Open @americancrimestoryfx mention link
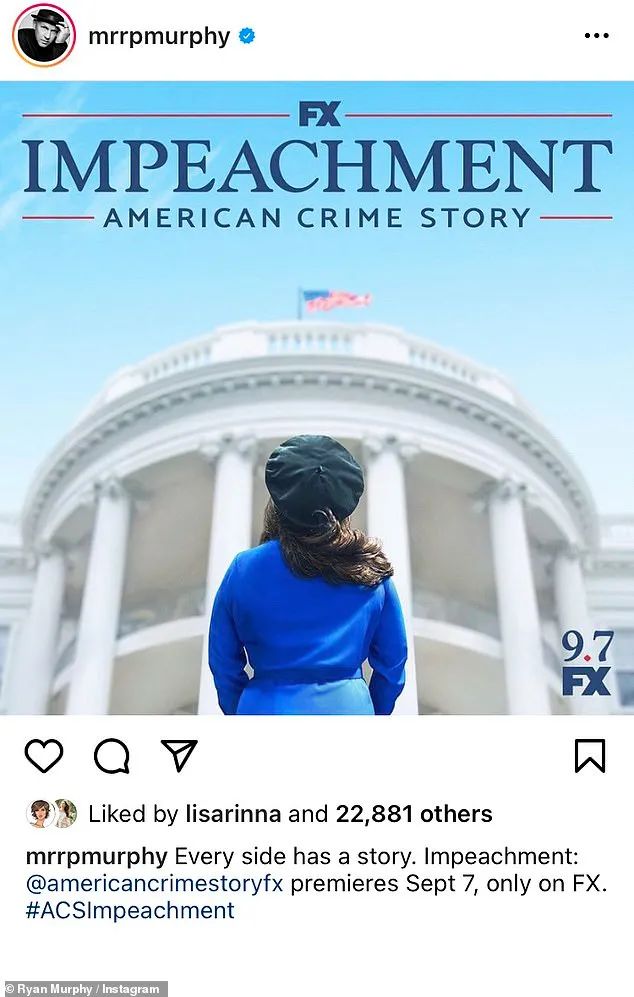 tap(155, 883)
